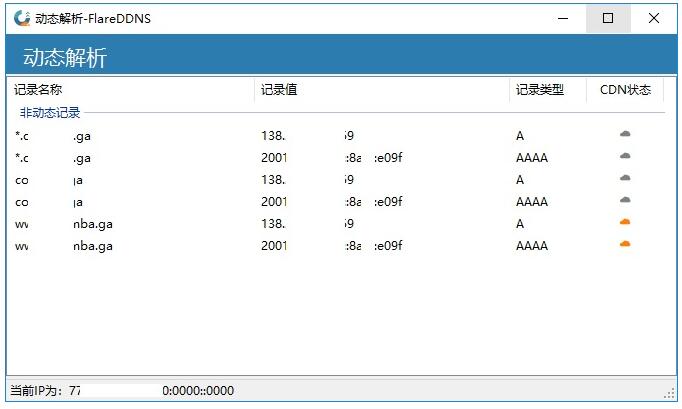This screenshot has width=682, height=409.
Task: Minimize the FlareDDNS window
Action: click(563, 18)
